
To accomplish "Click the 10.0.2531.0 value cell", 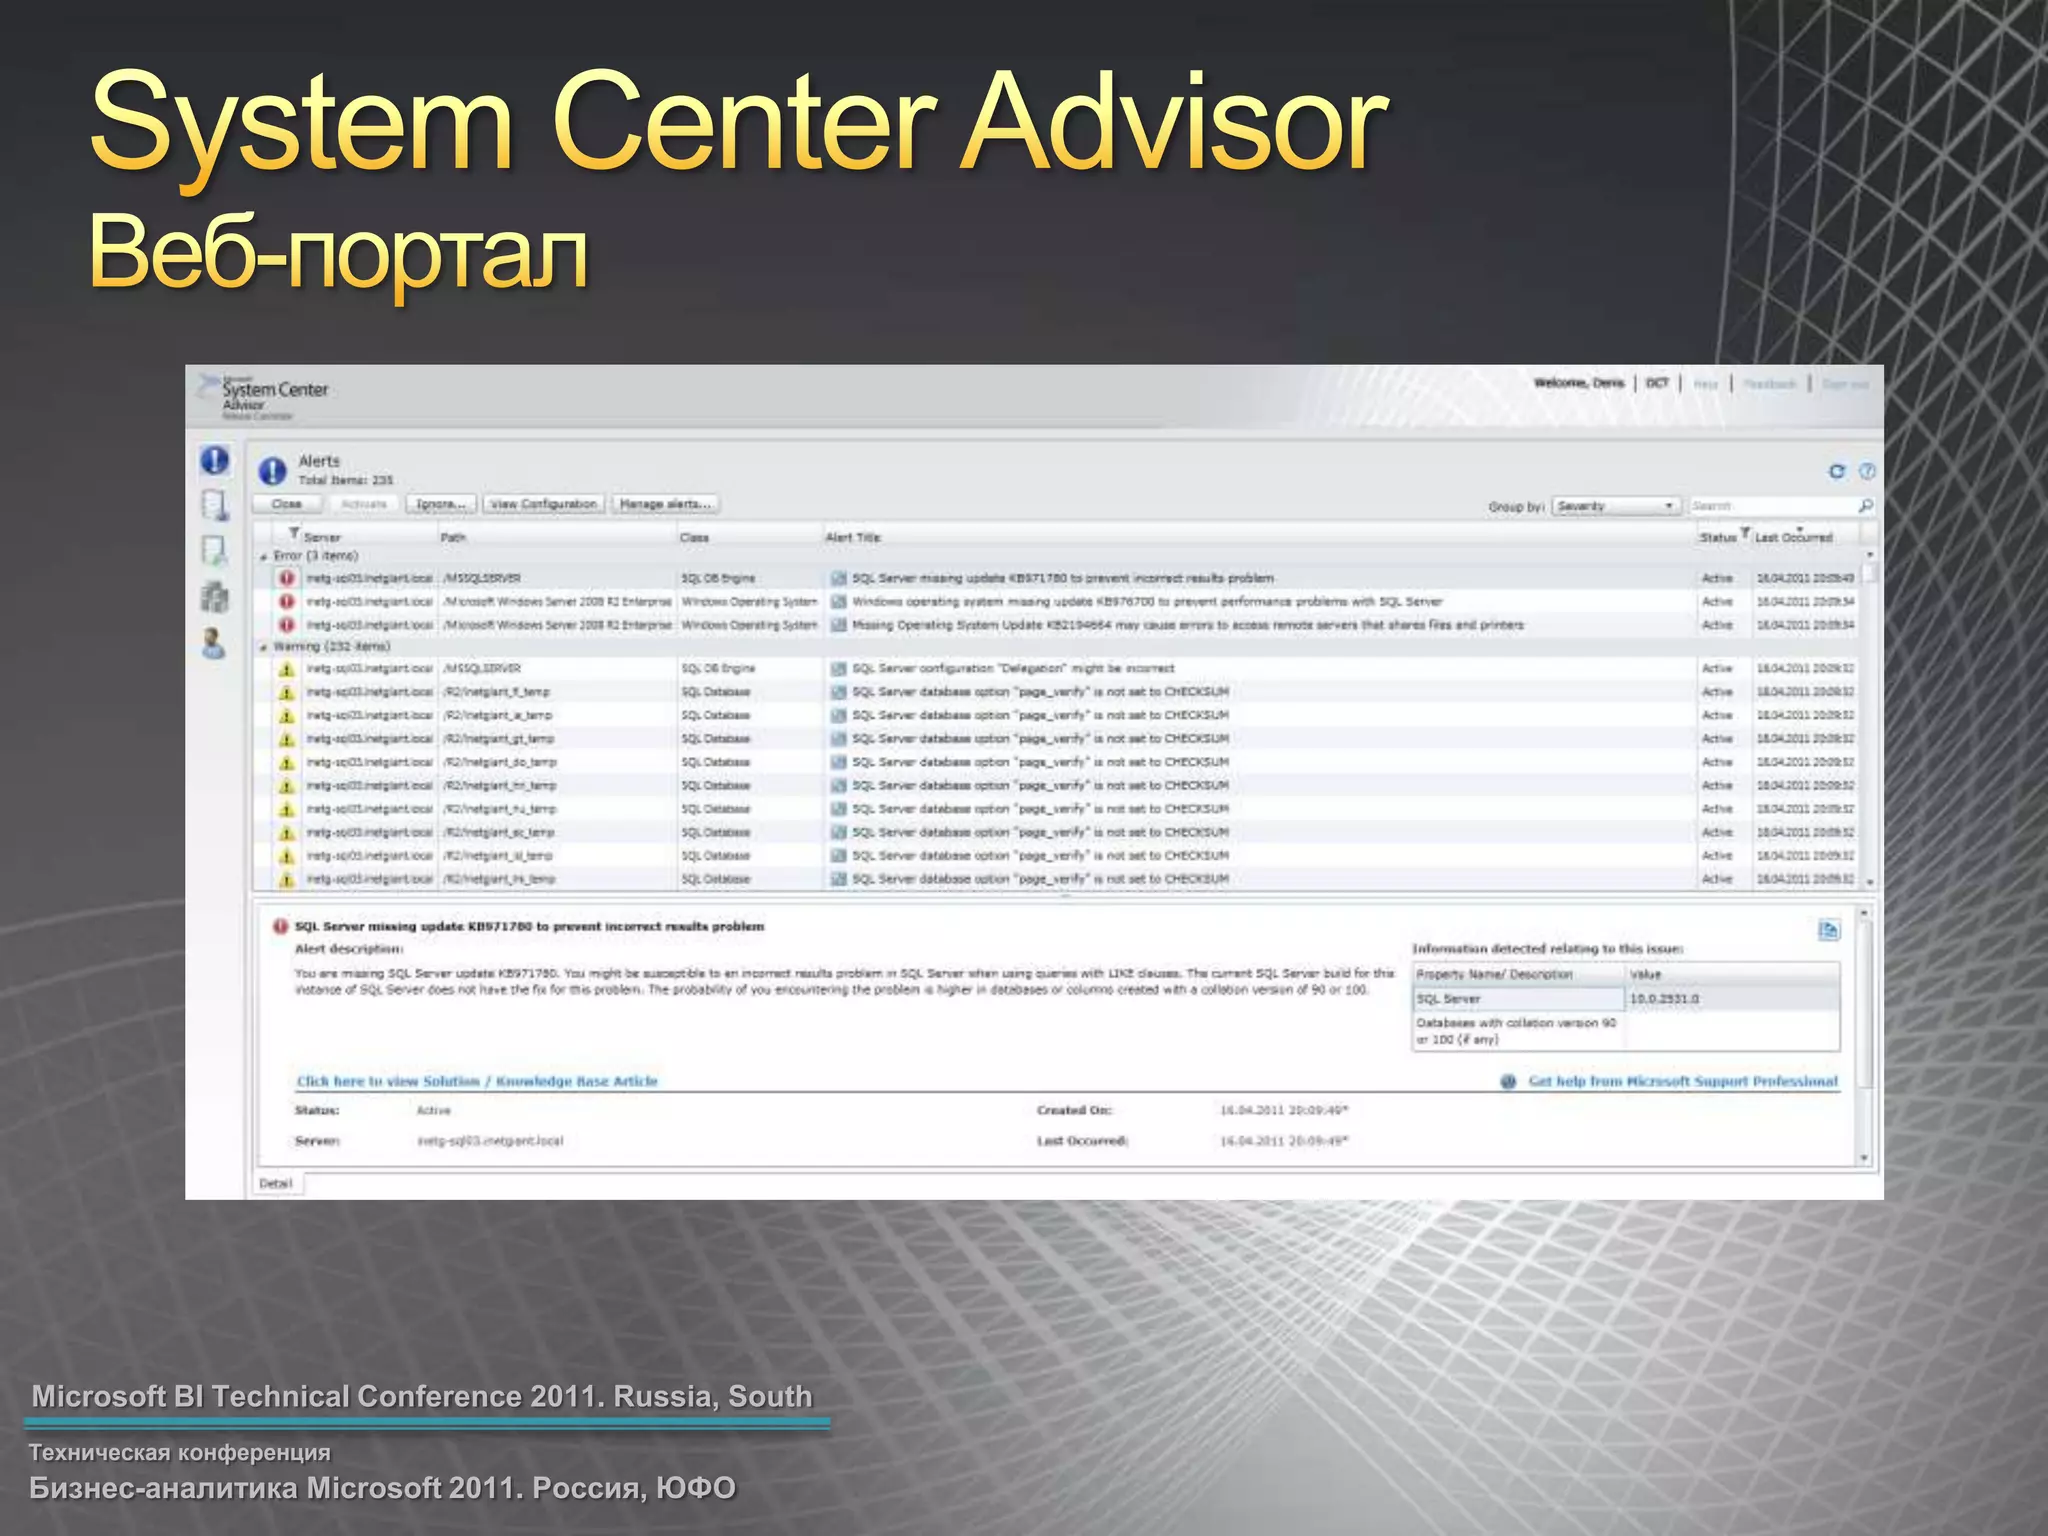I will [1732, 999].
